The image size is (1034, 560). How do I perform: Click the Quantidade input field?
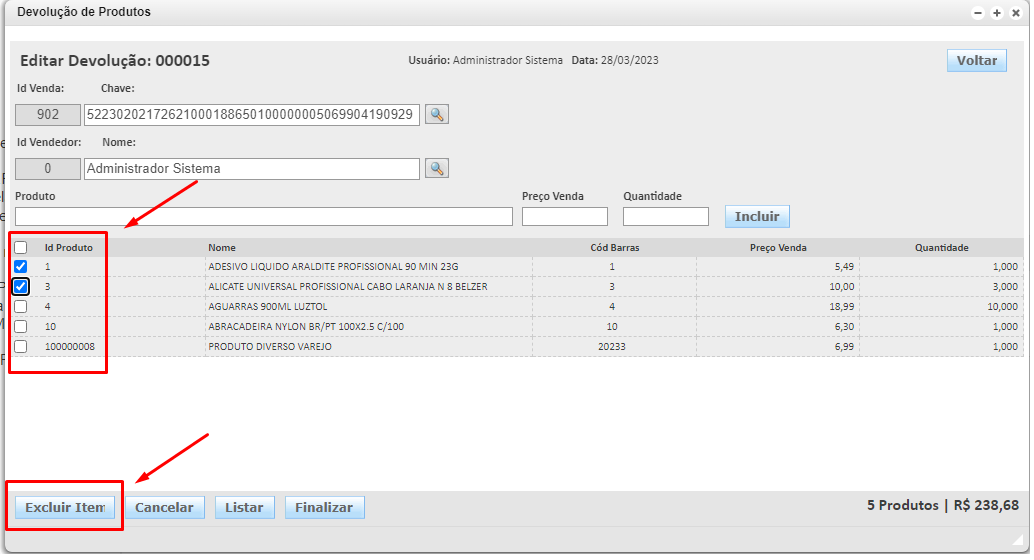click(665, 216)
